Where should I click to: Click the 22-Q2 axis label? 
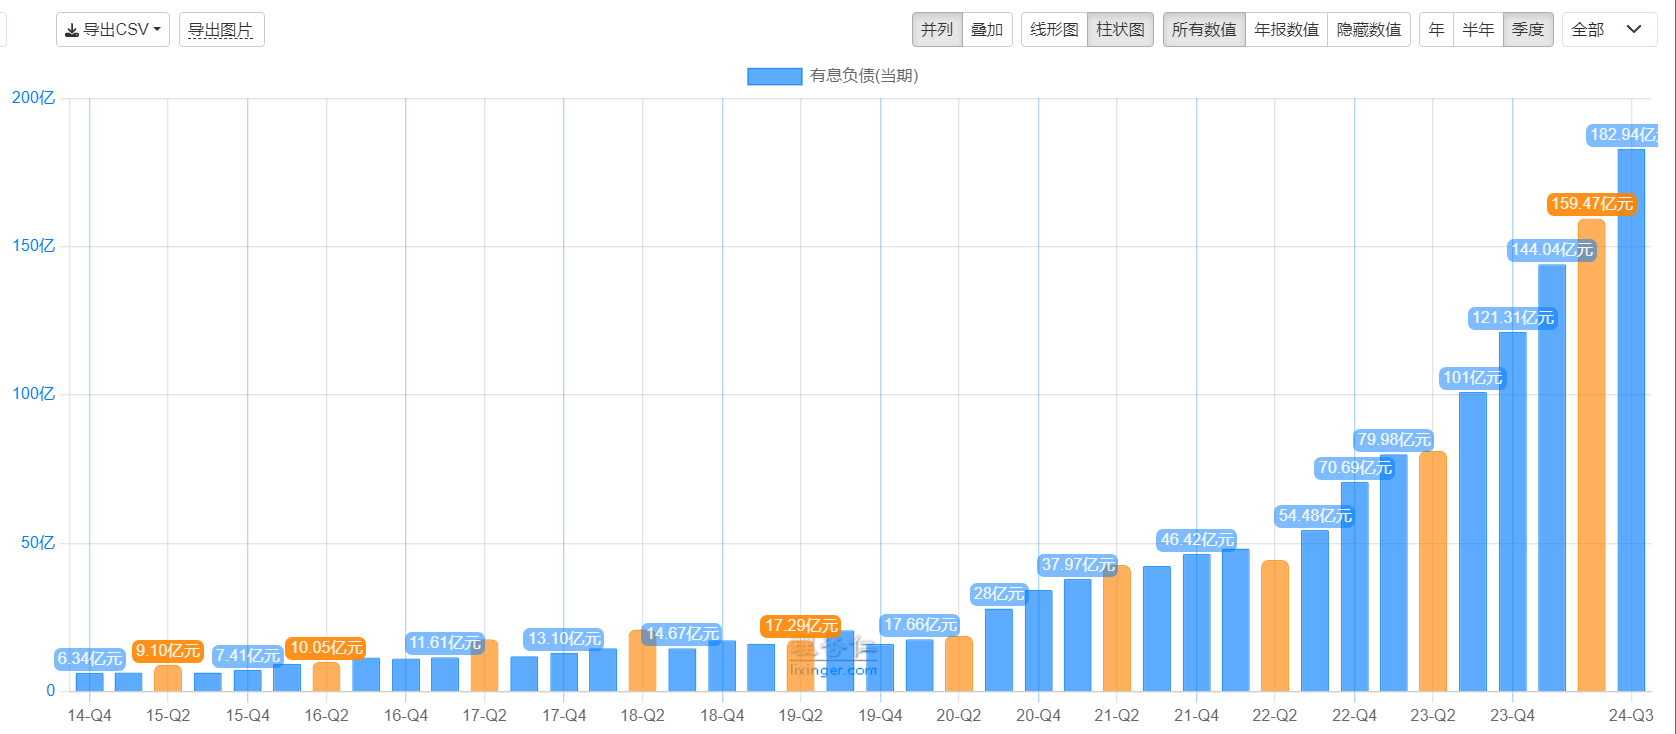pos(1274,716)
